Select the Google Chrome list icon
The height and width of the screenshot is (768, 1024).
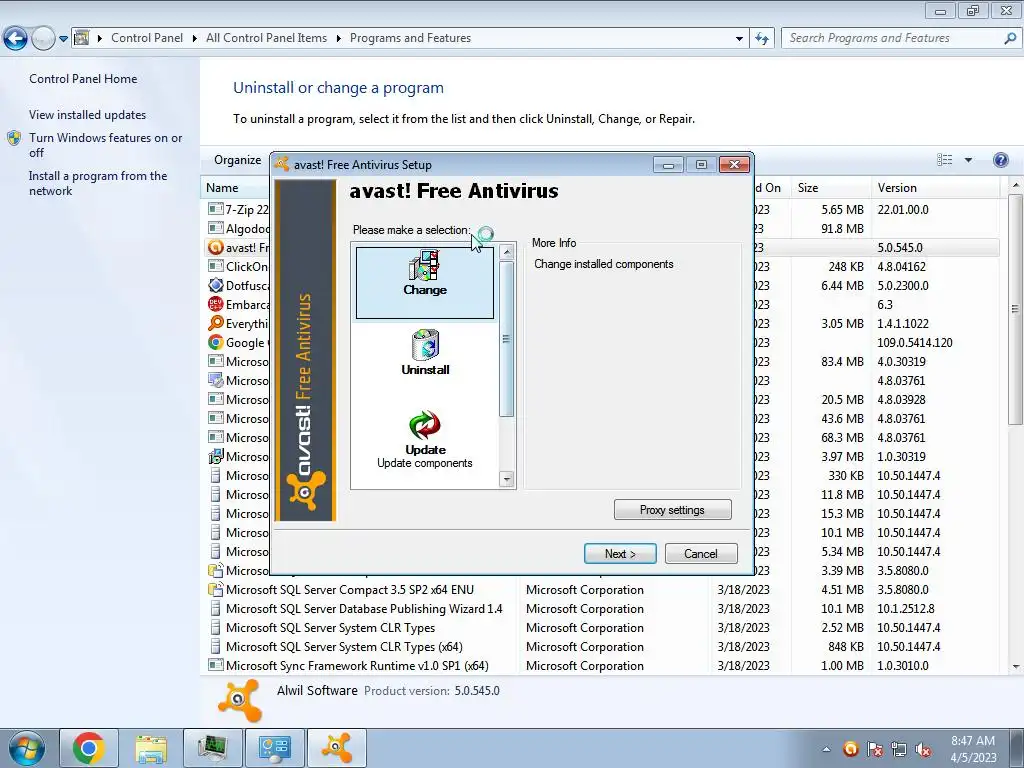[x=216, y=342]
